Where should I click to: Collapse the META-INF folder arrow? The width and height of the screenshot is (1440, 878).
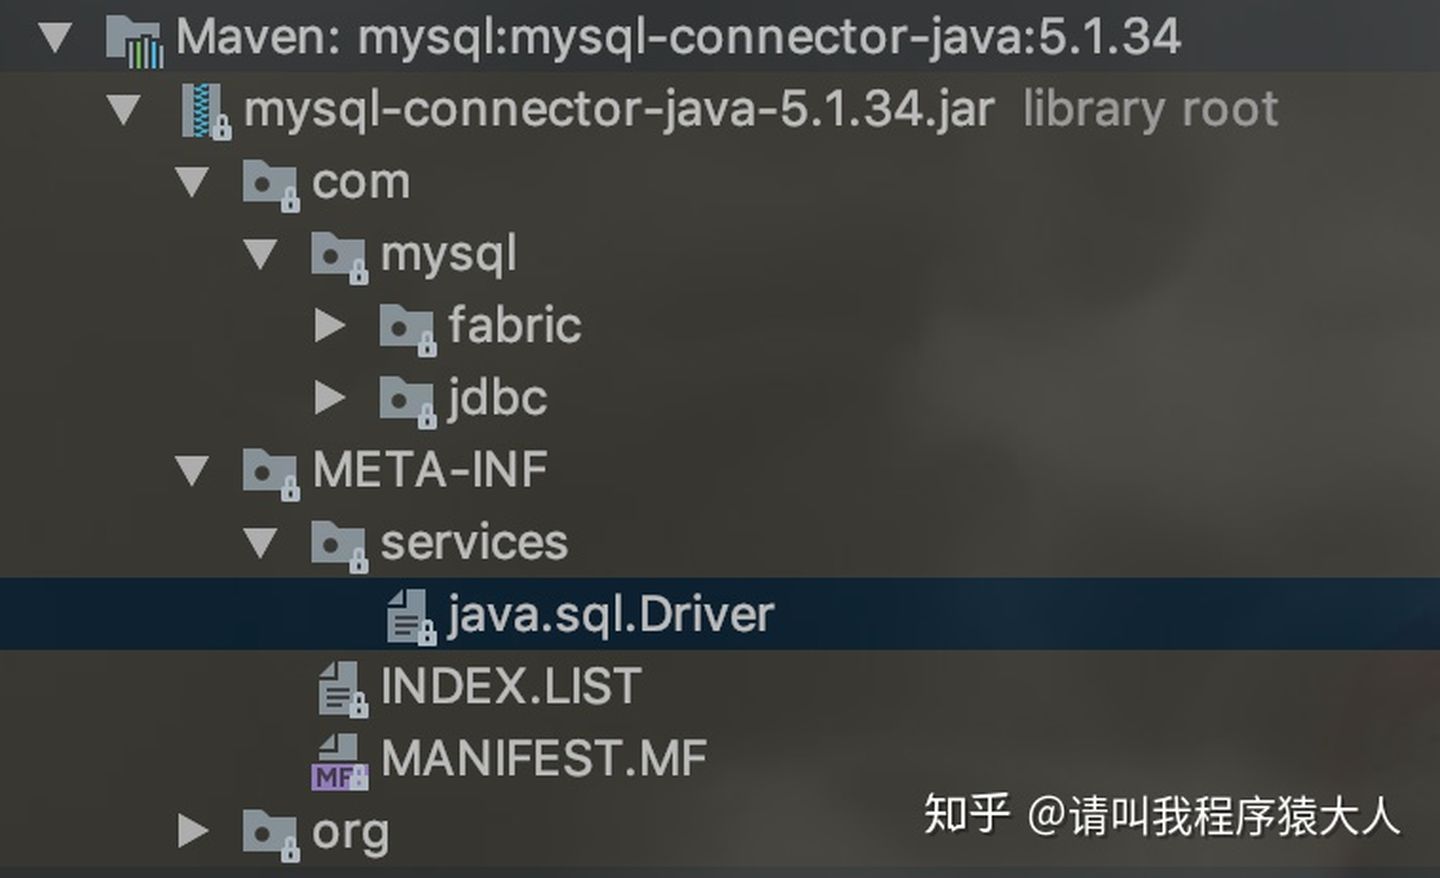click(192, 470)
